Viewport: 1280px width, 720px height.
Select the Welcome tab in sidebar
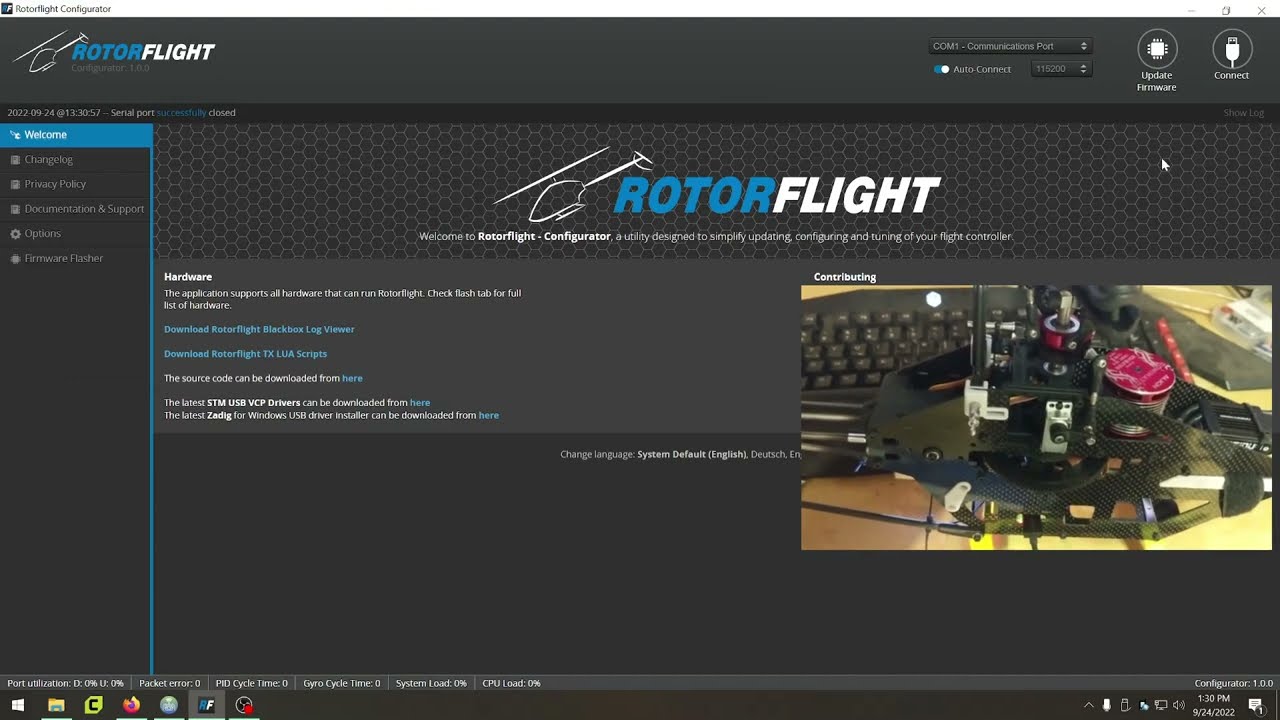76,135
